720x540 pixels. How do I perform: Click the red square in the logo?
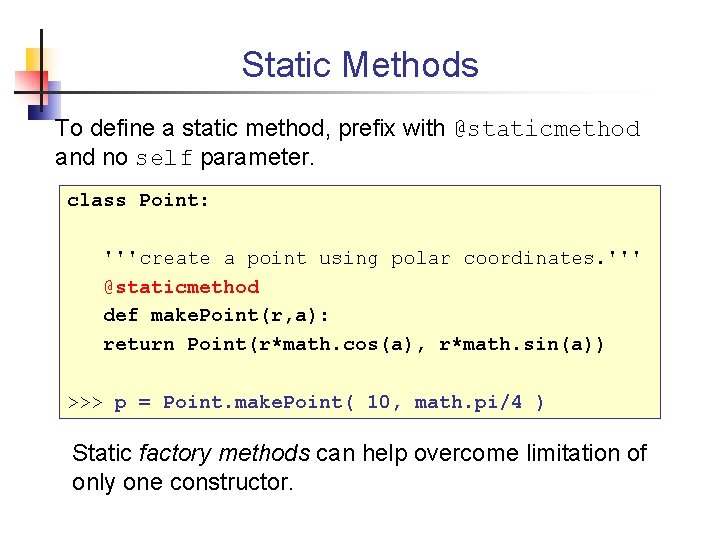pyautogui.click(x=31, y=86)
